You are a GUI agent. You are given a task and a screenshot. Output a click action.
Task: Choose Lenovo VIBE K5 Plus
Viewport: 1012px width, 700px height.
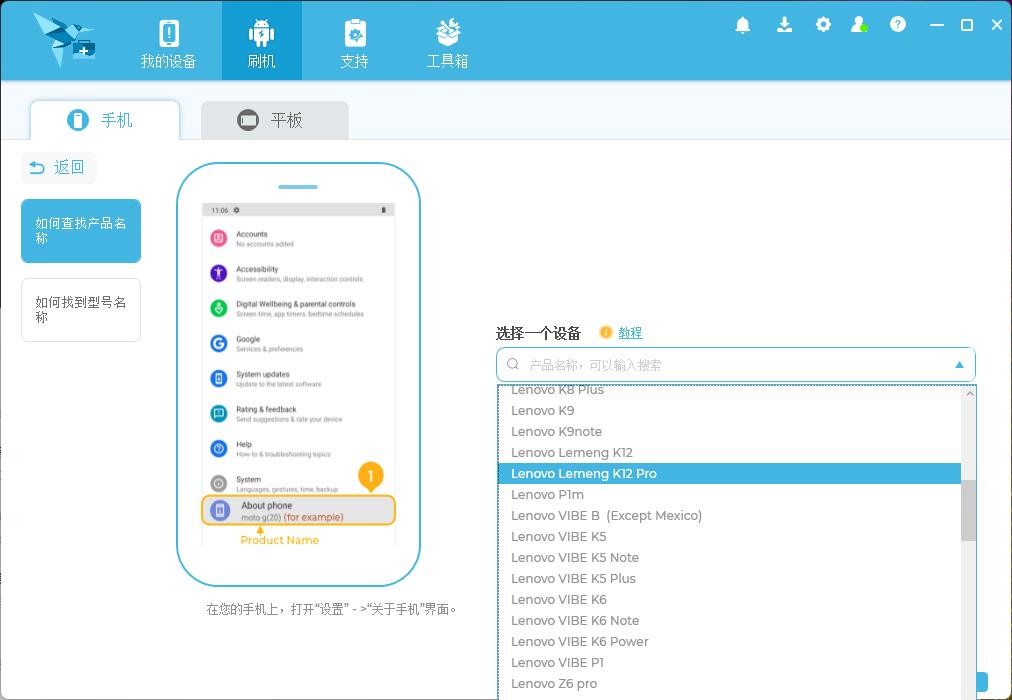pyautogui.click(x=729, y=578)
